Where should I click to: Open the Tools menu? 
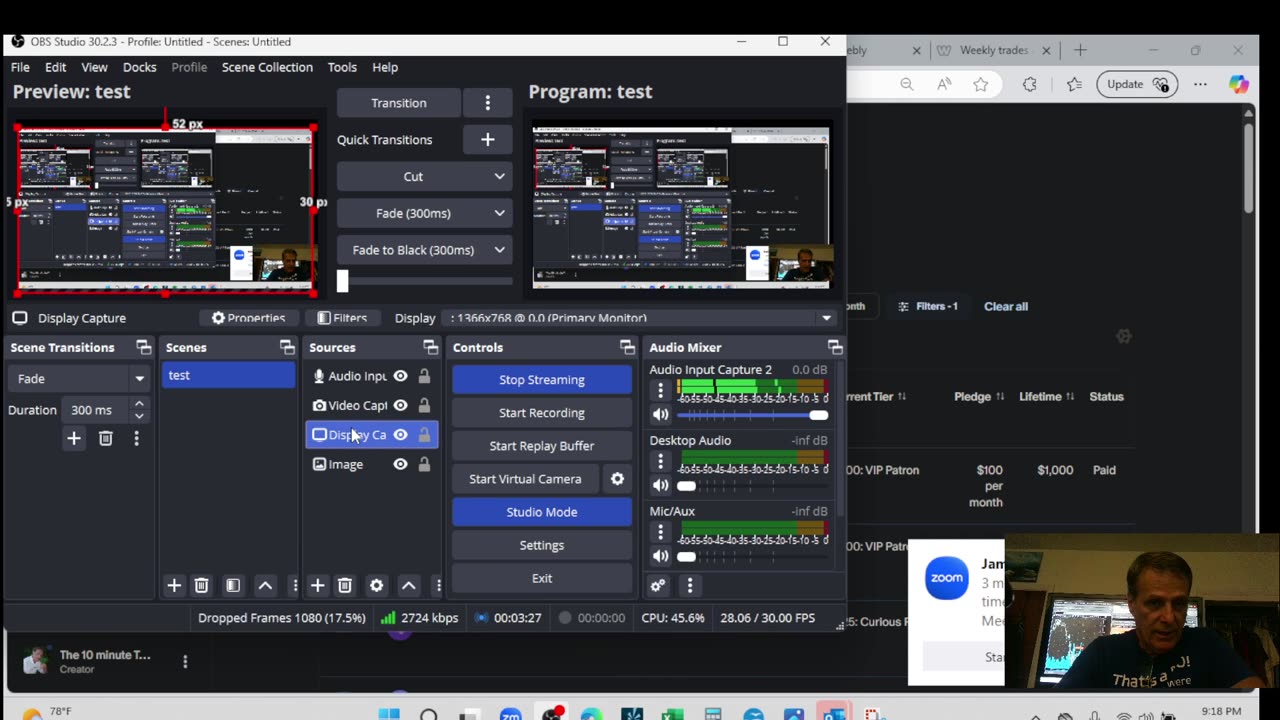pyautogui.click(x=342, y=67)
